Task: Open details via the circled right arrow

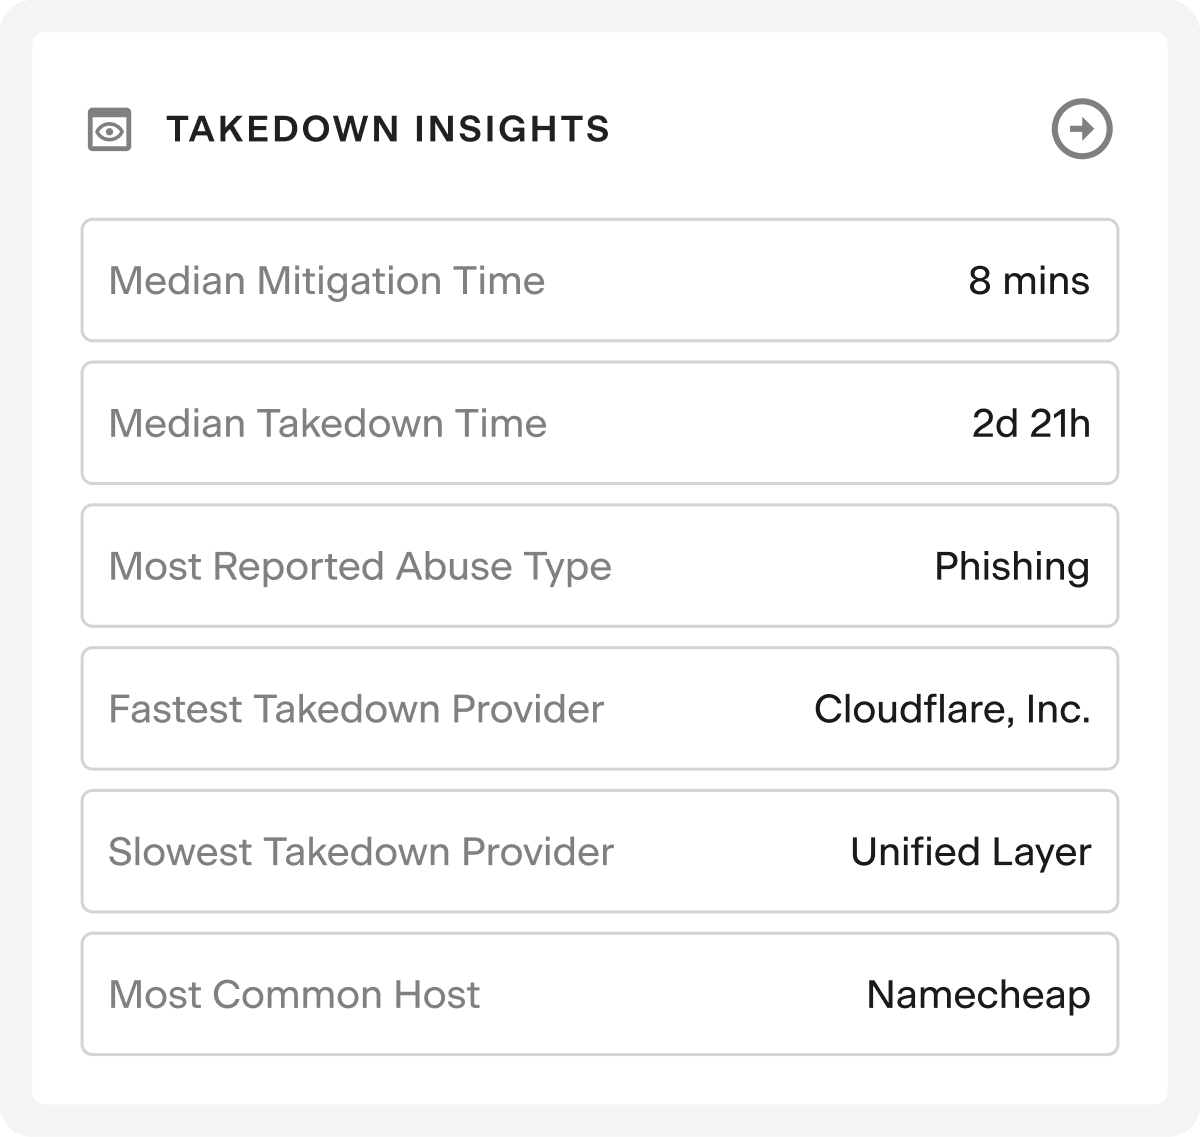Action: click(x=1081, y=127)
